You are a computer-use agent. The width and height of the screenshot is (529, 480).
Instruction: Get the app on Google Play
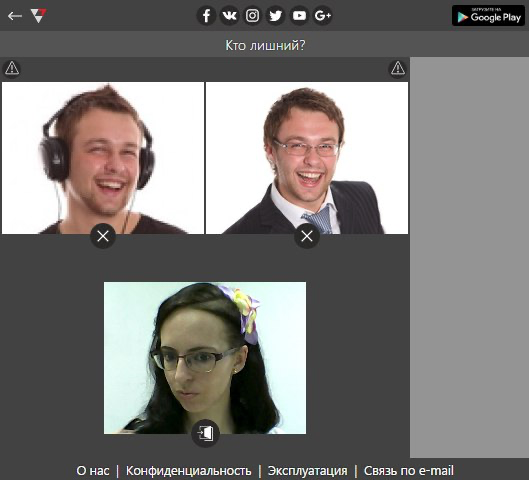488,16
